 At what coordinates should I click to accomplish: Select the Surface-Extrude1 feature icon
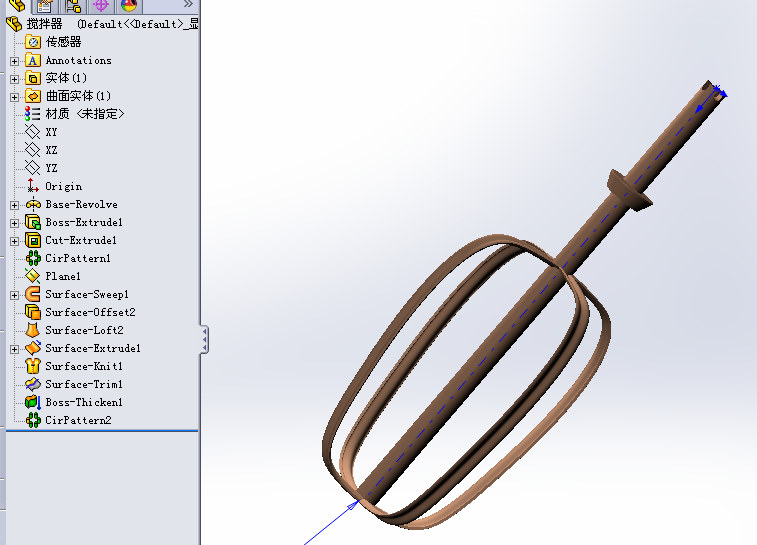33,348
